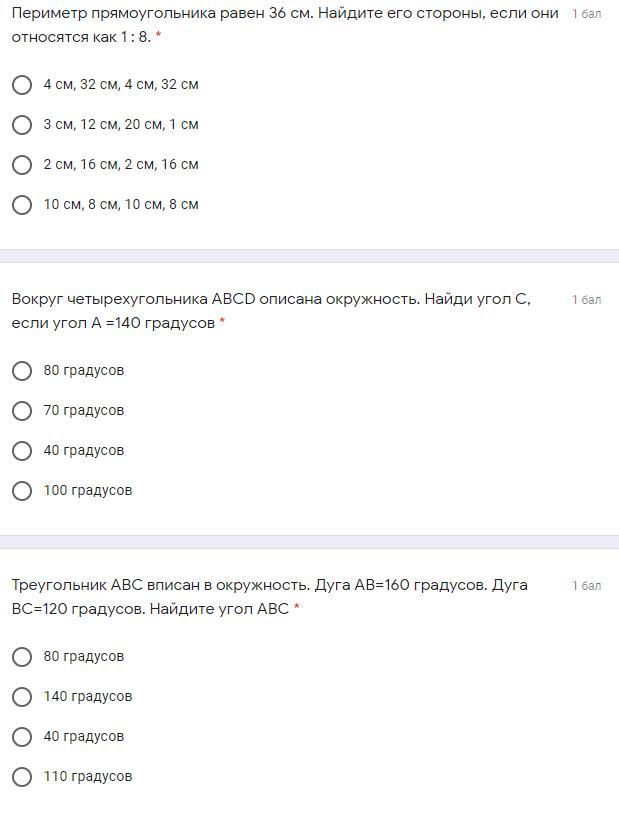Select 140 градусов for angle ABC question

point(22,696)
